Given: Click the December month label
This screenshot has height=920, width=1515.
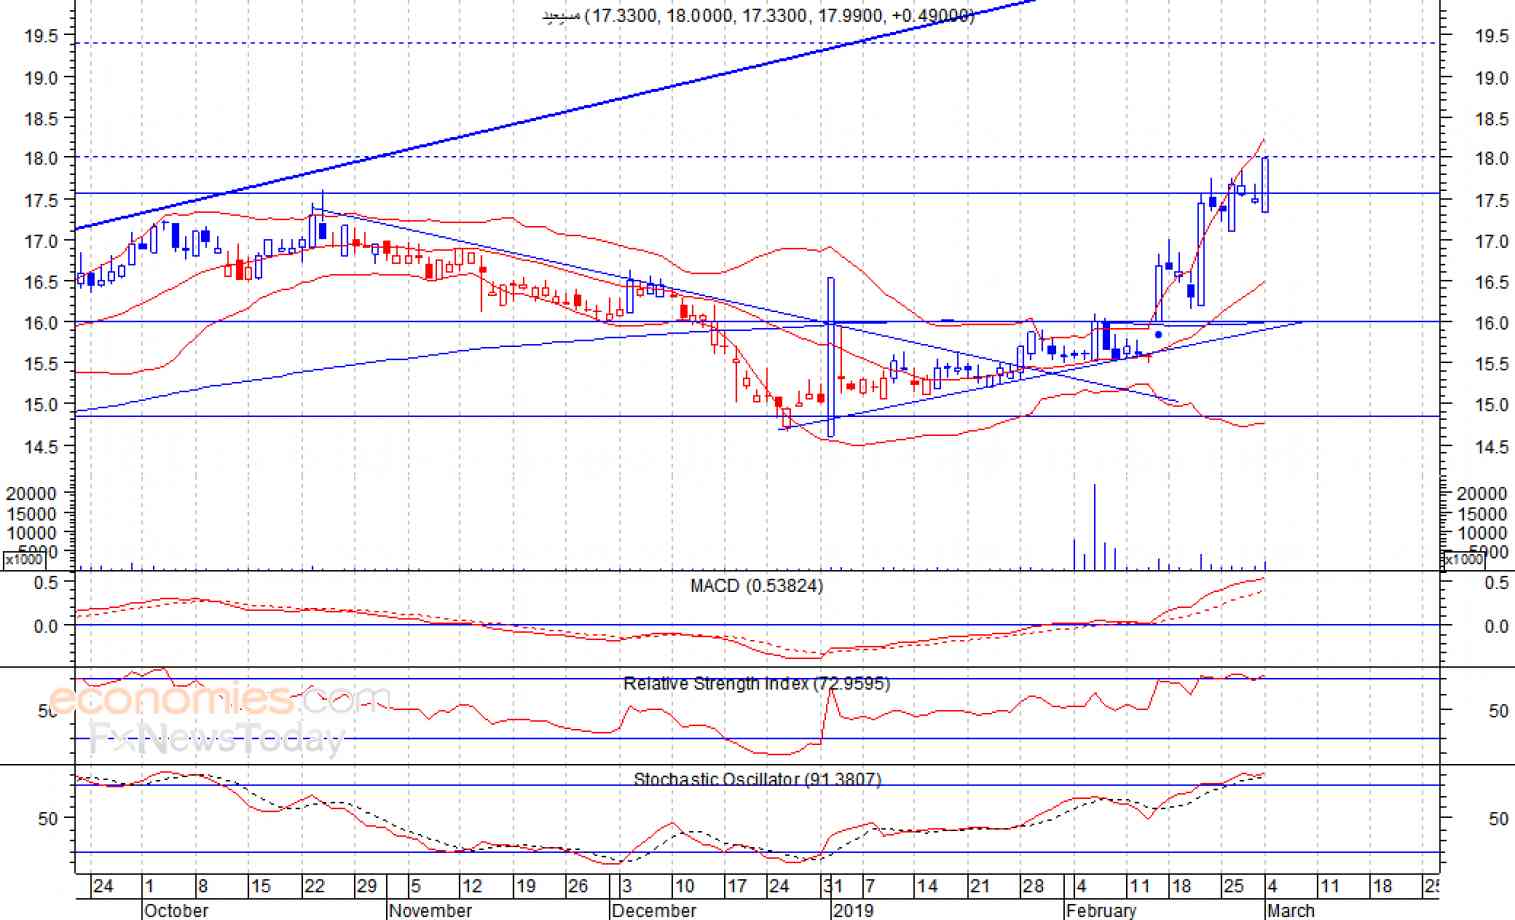Looking at the screenshot, I should point(653,910).
